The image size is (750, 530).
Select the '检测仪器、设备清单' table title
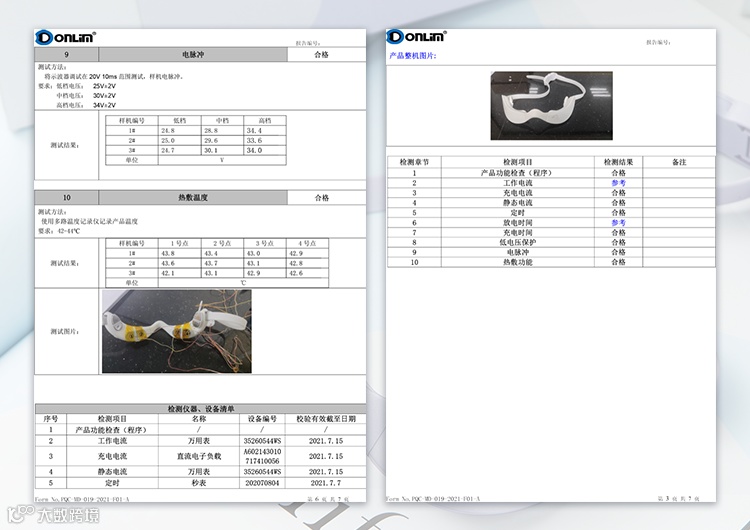pos(201,409)
